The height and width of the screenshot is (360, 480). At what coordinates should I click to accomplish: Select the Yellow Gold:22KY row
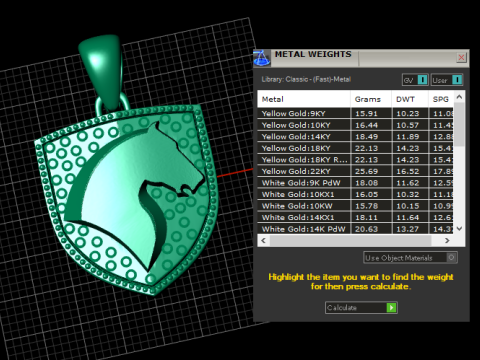pos(356,171)
